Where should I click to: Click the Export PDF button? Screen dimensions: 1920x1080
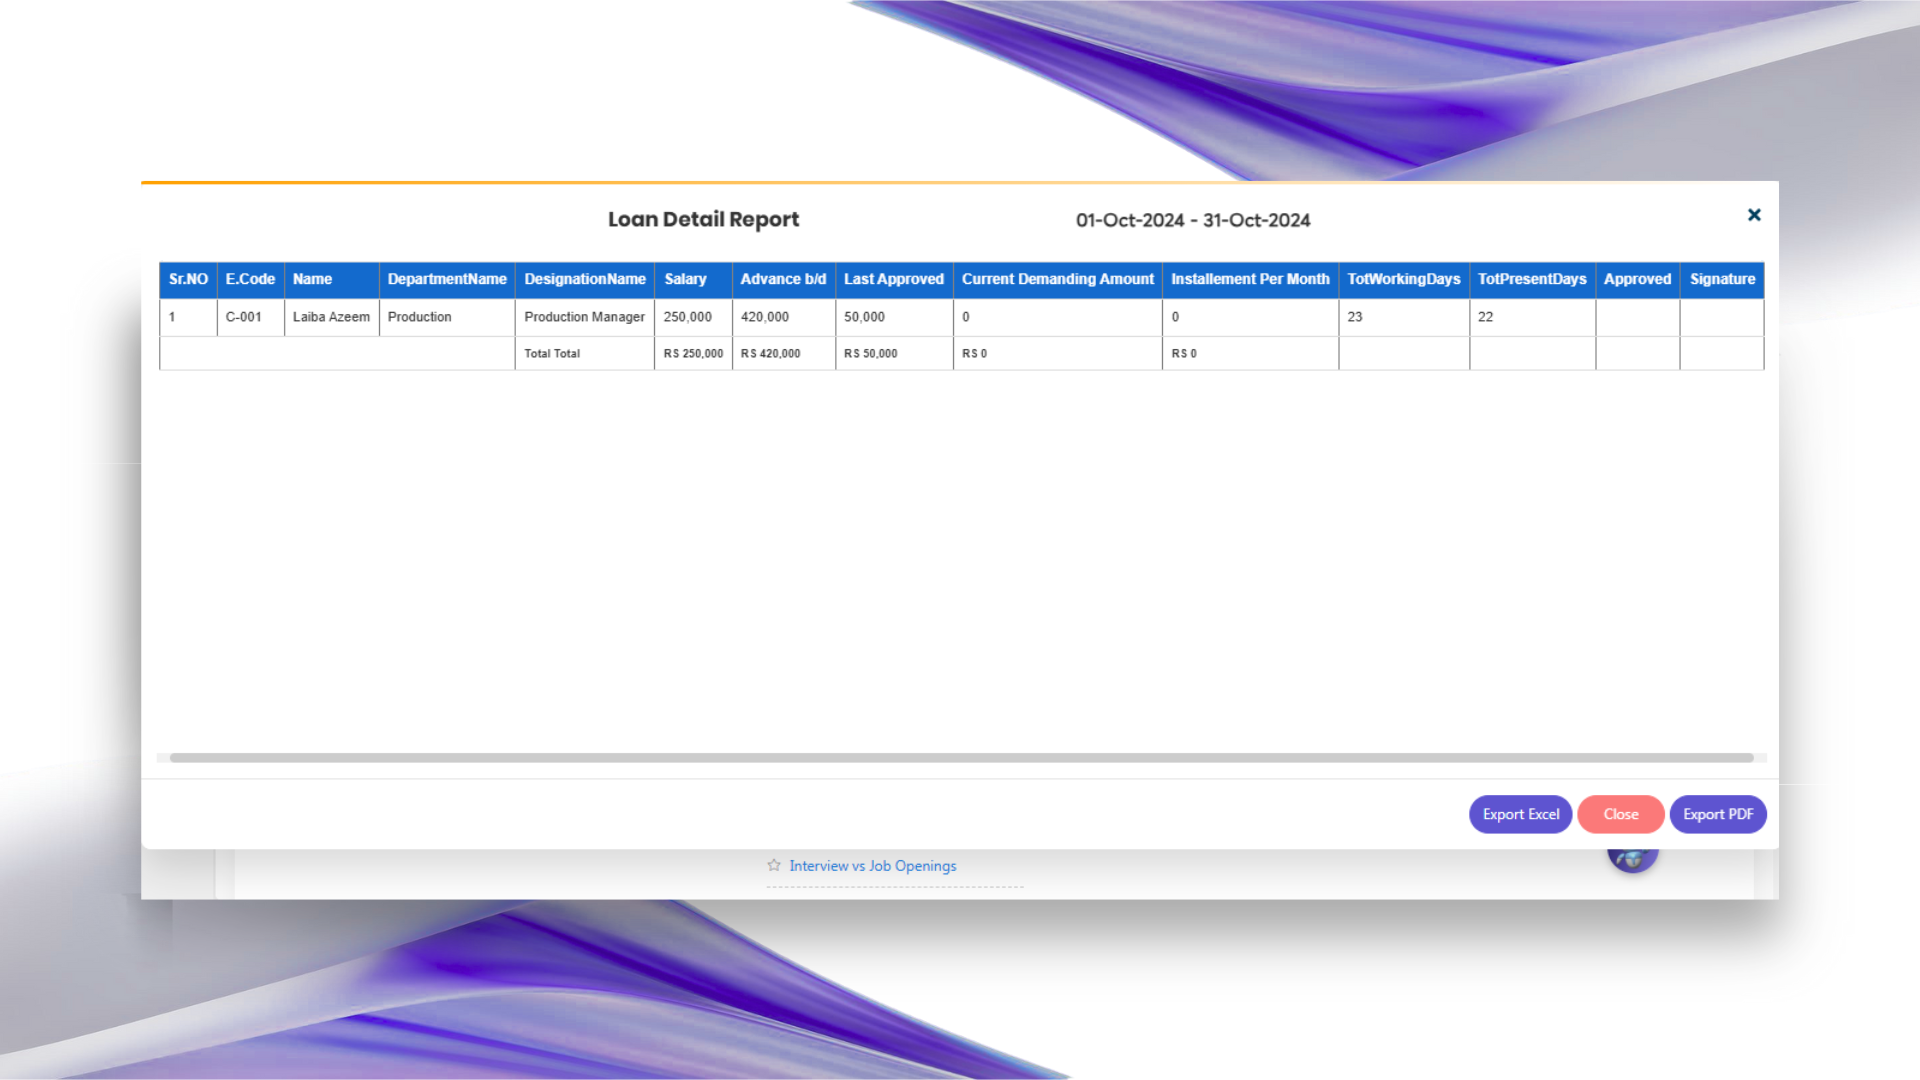tap(1717, 814)
